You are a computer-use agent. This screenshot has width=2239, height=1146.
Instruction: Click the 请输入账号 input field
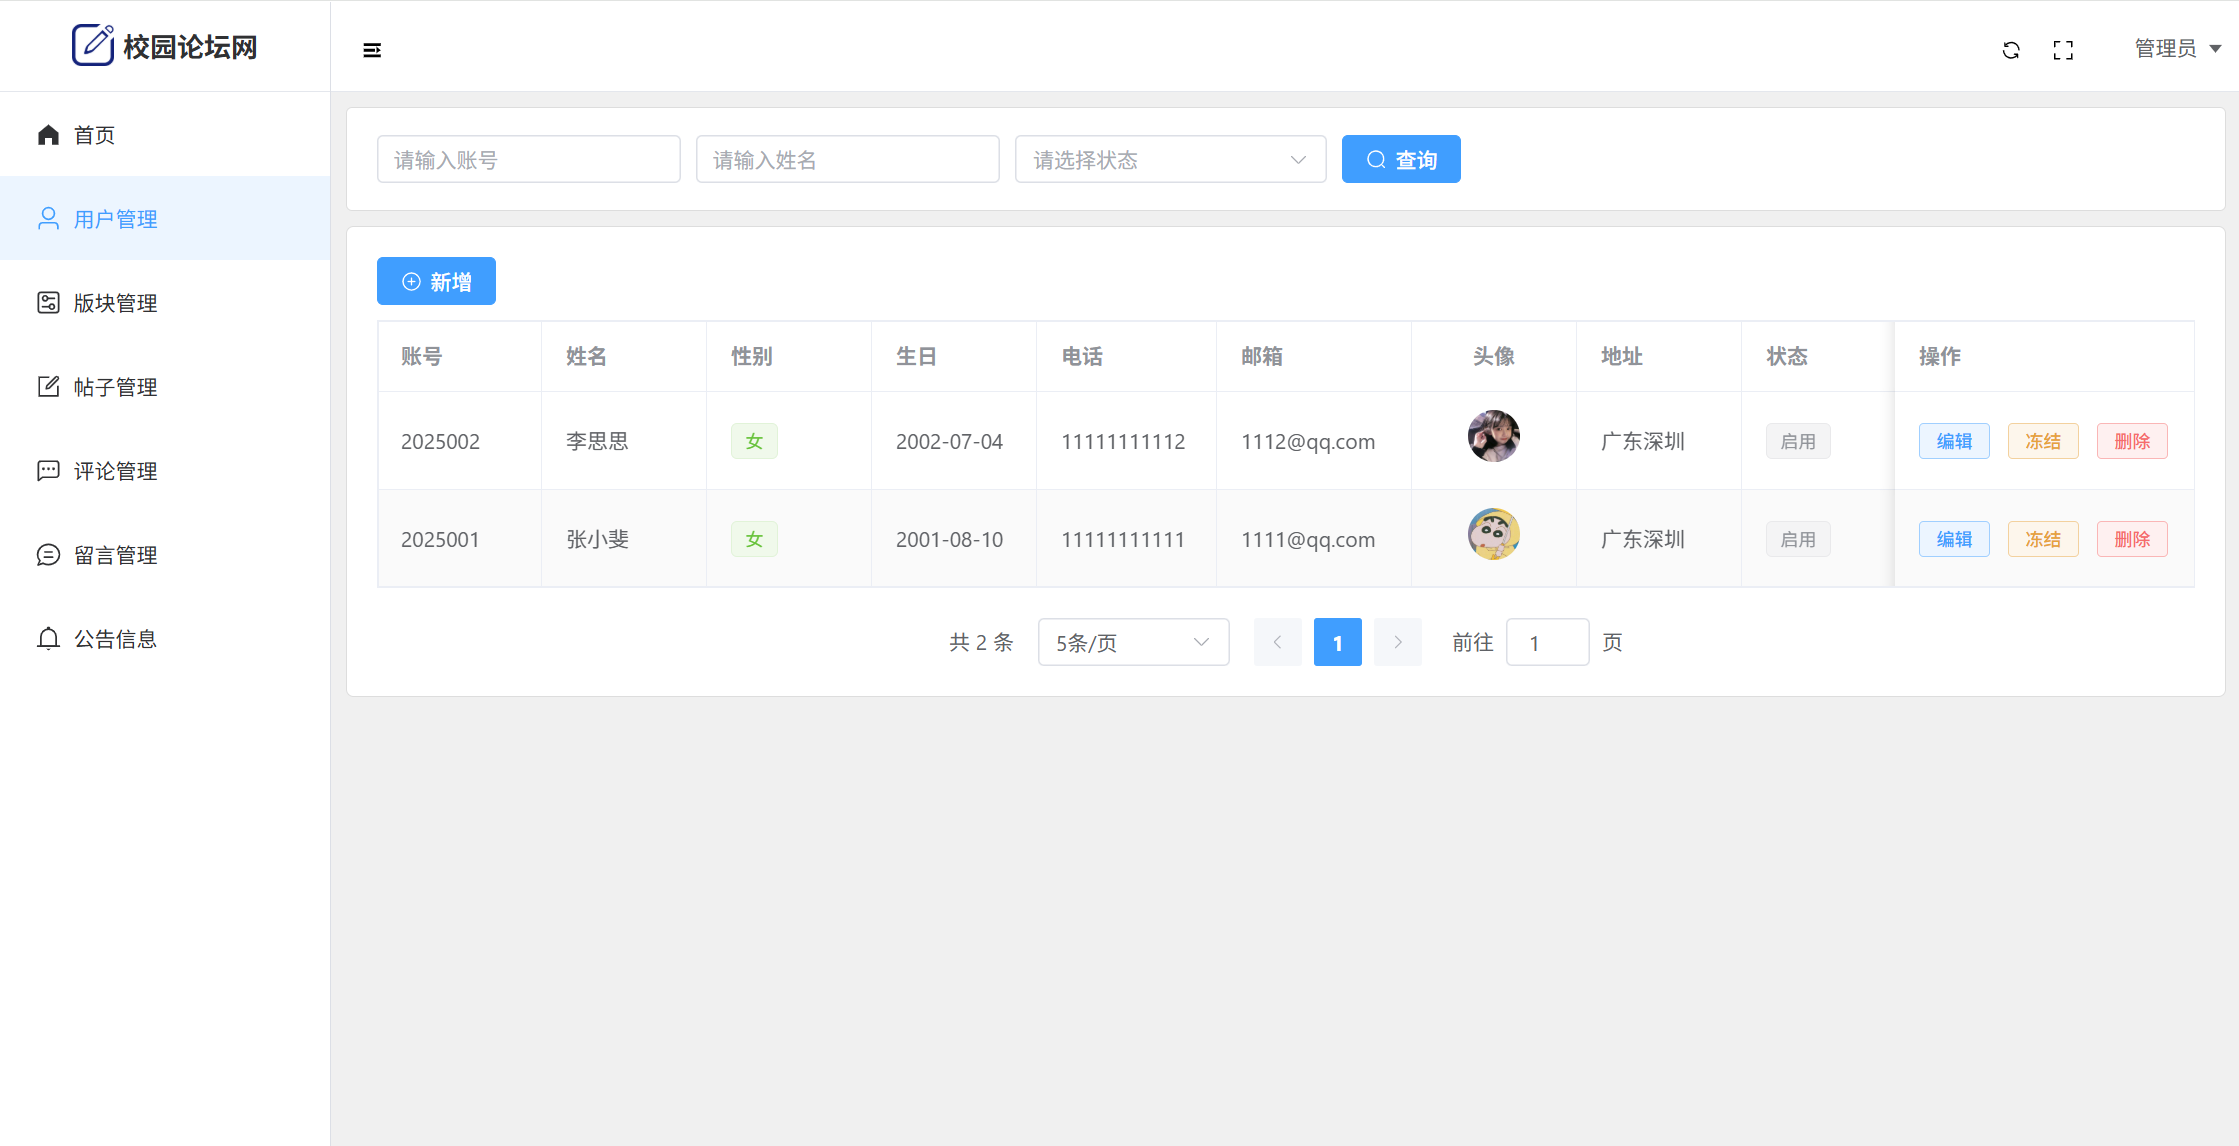528,160
